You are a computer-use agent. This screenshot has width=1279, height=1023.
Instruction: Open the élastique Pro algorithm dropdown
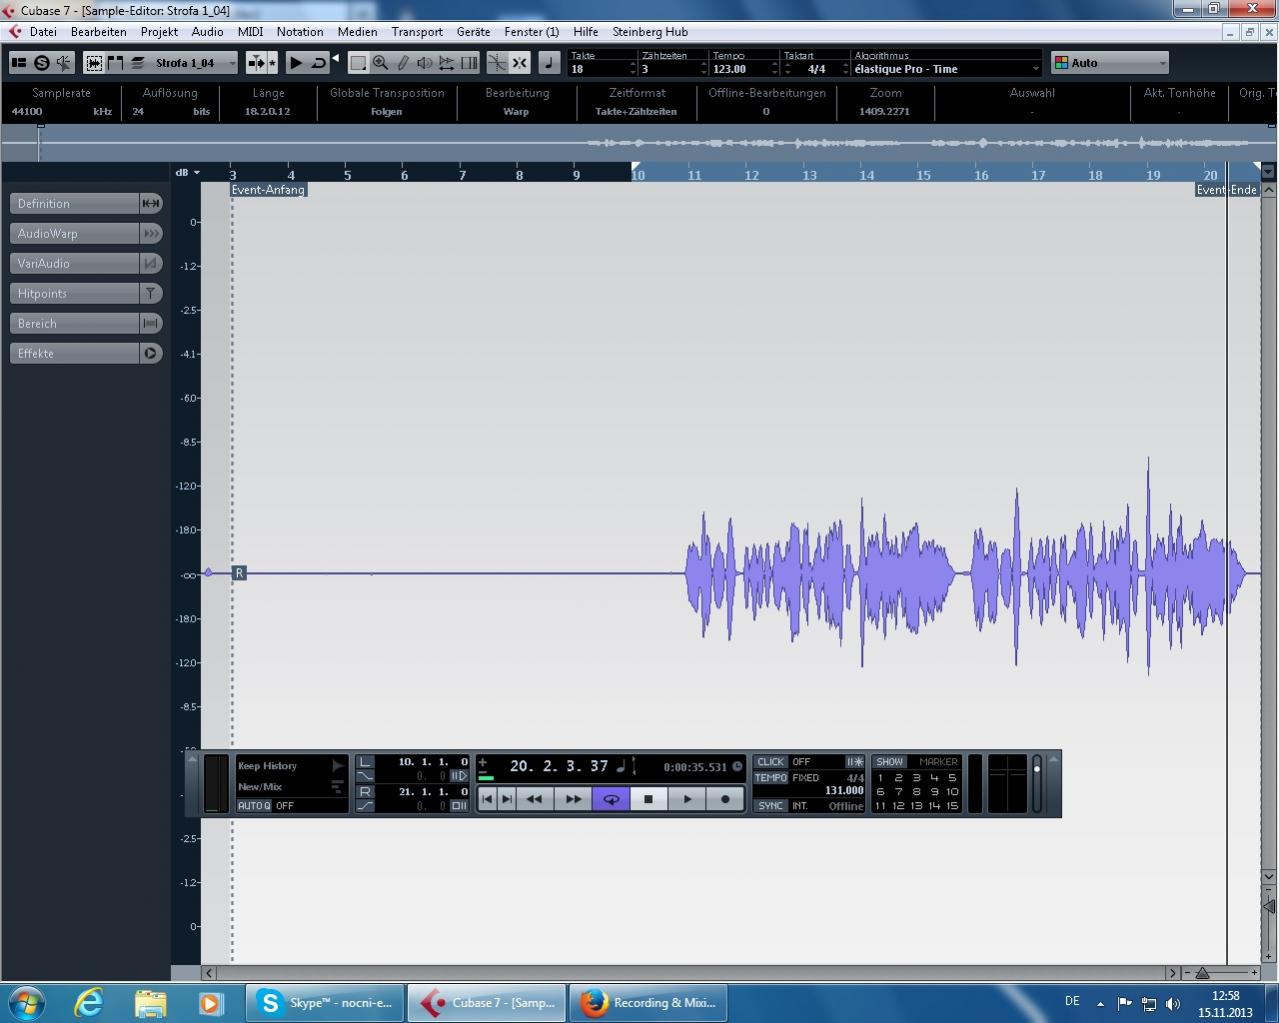click(x=1035, y=69)
